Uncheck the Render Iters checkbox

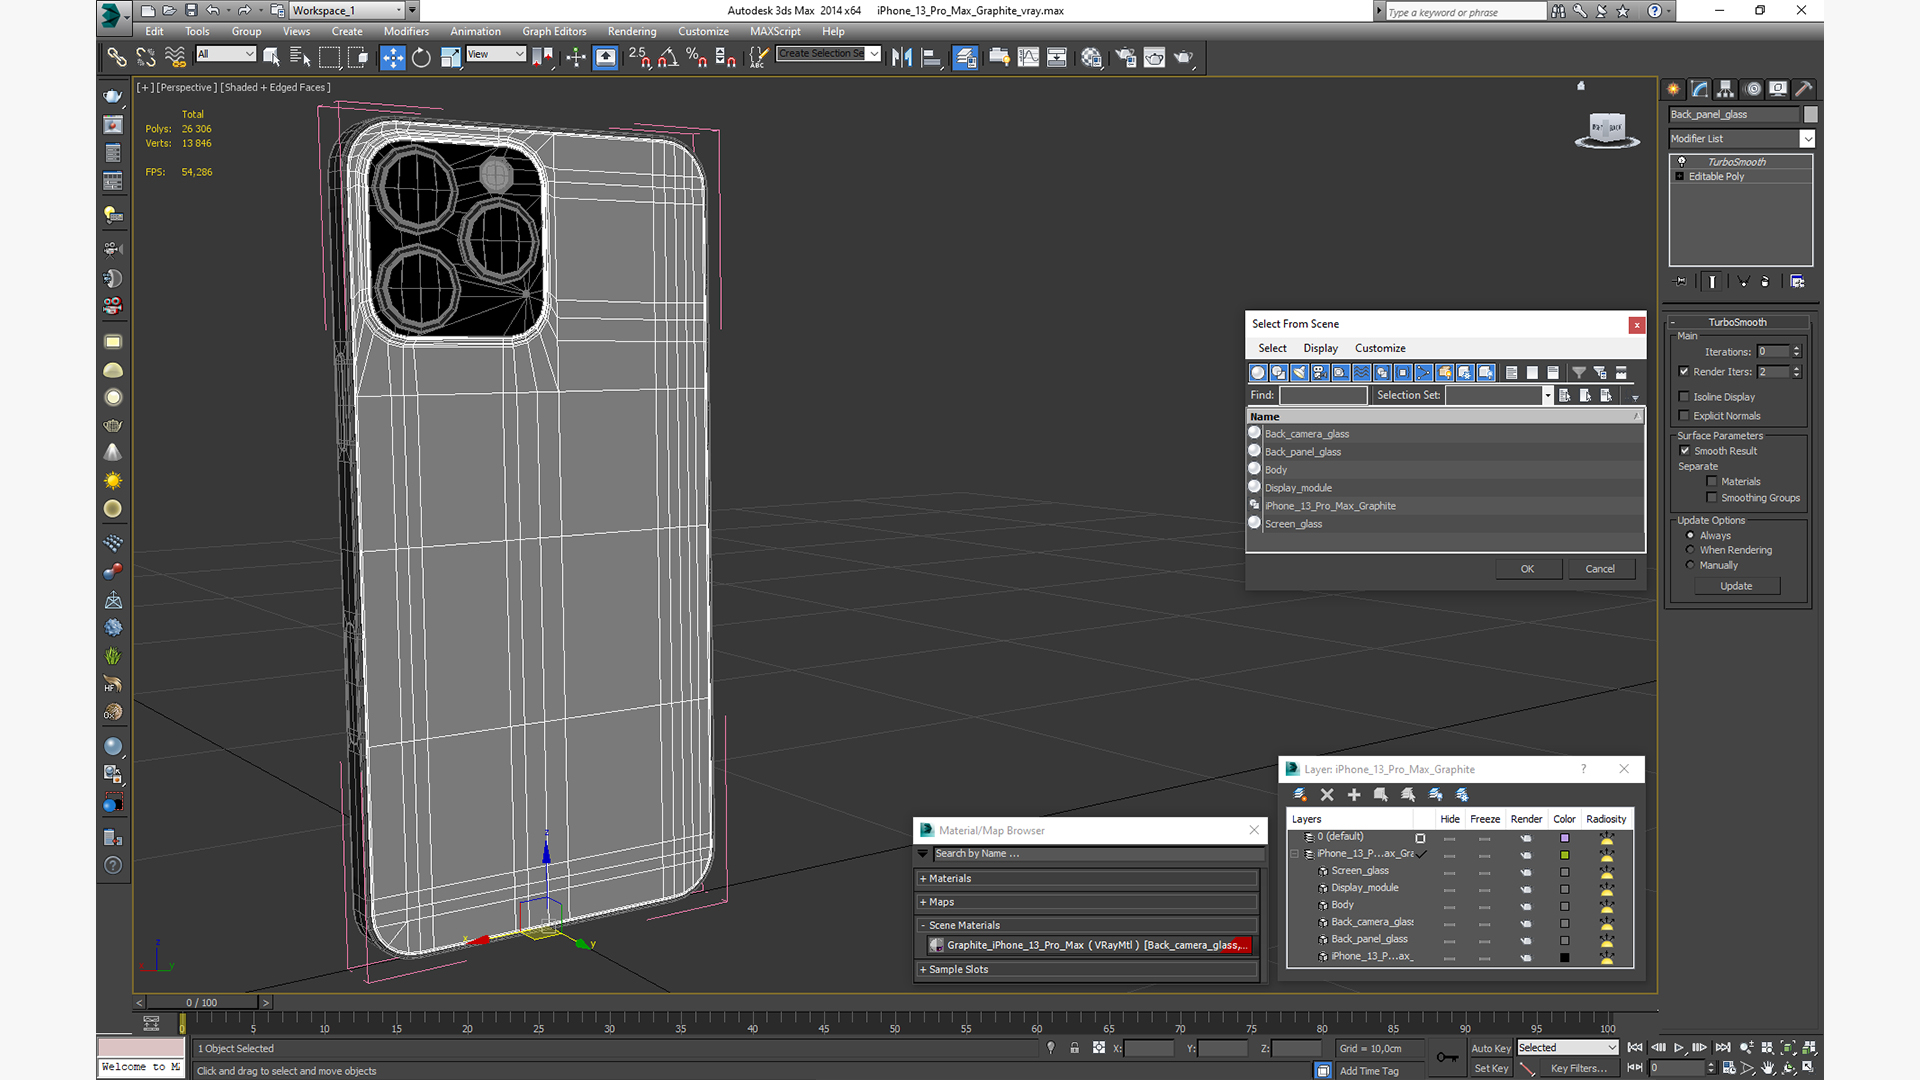pyautogui.click(x=1684, y=372)
